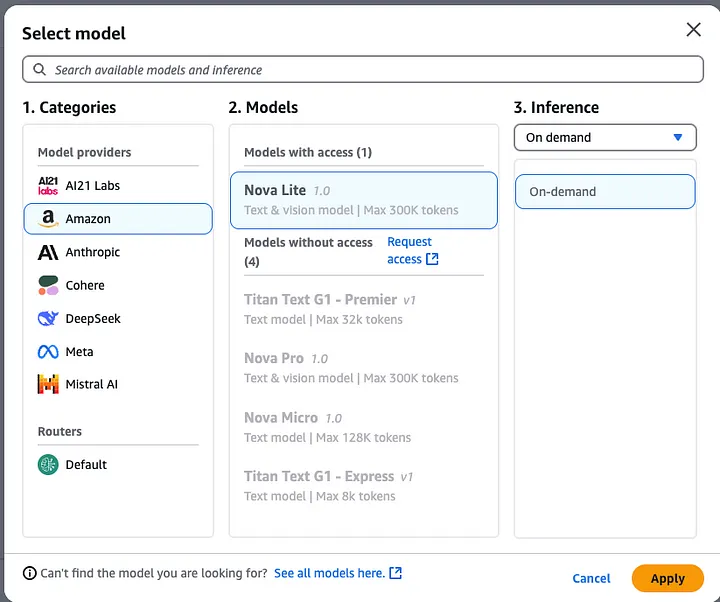Select the On-demand inference option

coord(605,191)
